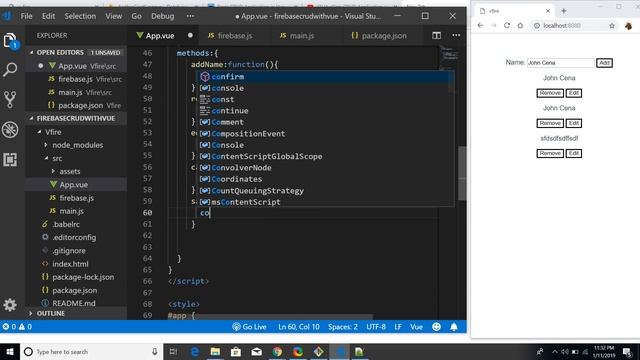The image size is (640, 360).
Task: Click Edit under sfdsdfsdffsdf
Action: click(x=573, y=153)
